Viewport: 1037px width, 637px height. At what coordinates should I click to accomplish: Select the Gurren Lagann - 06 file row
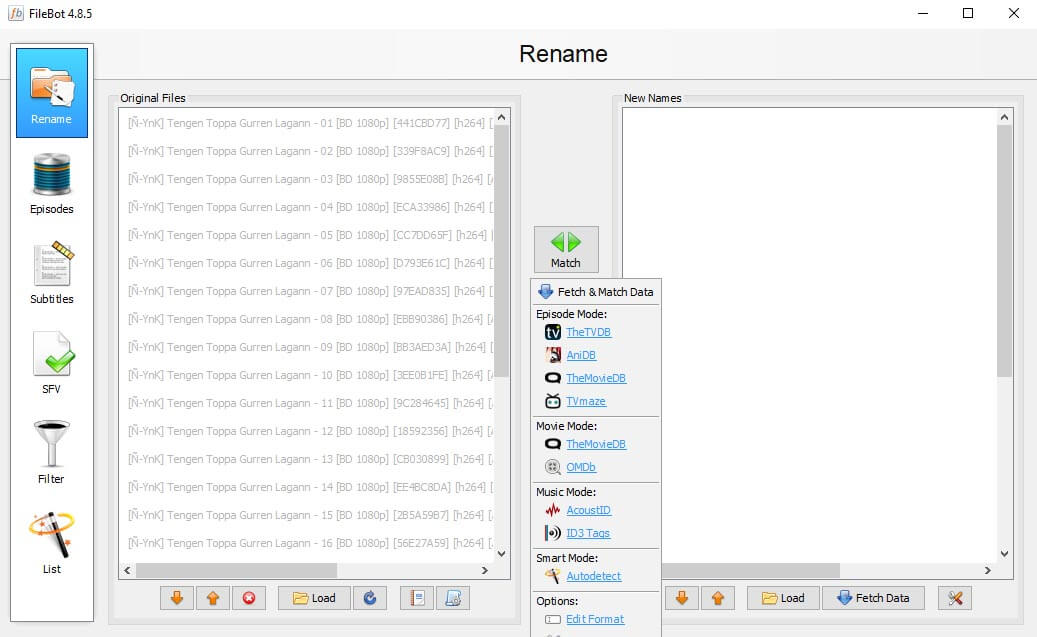tap(307, 263)
